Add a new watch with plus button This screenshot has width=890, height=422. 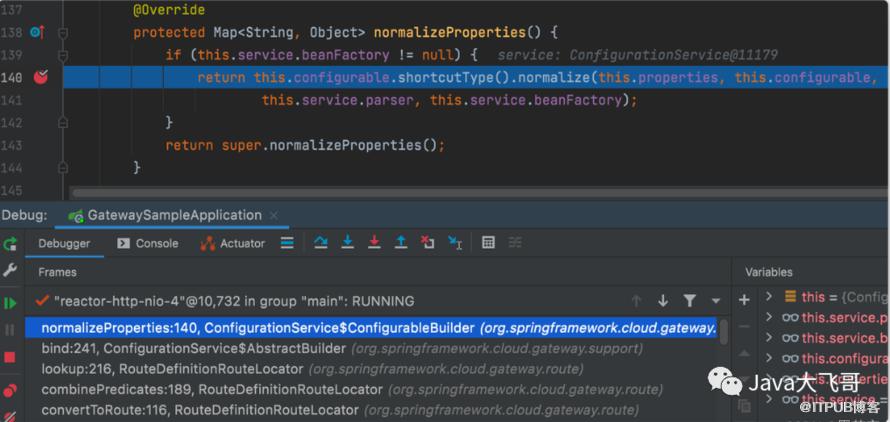(744, 300)
